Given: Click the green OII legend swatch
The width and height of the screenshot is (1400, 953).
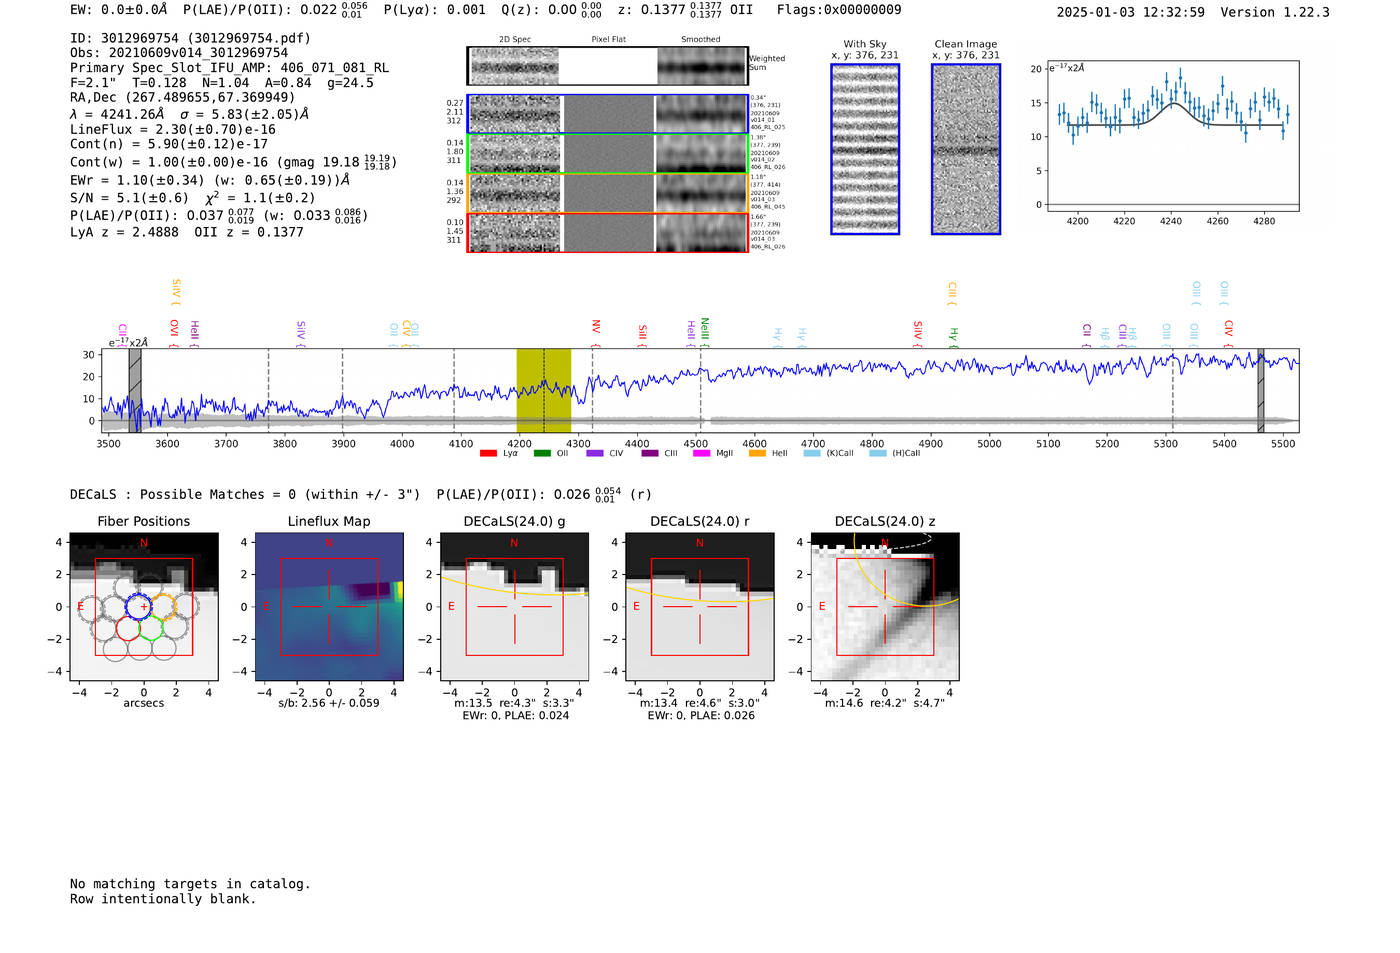Looking at the screenshot, I should pos(542,454).
